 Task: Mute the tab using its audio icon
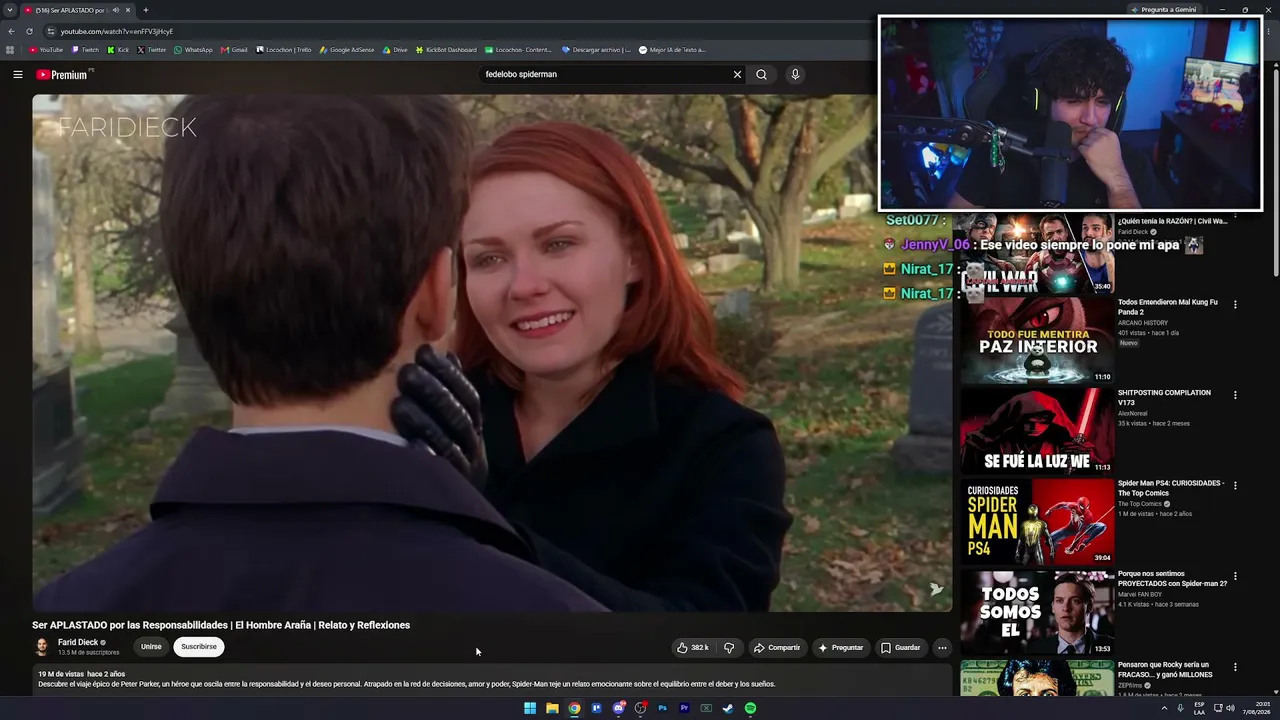[116, 10]
